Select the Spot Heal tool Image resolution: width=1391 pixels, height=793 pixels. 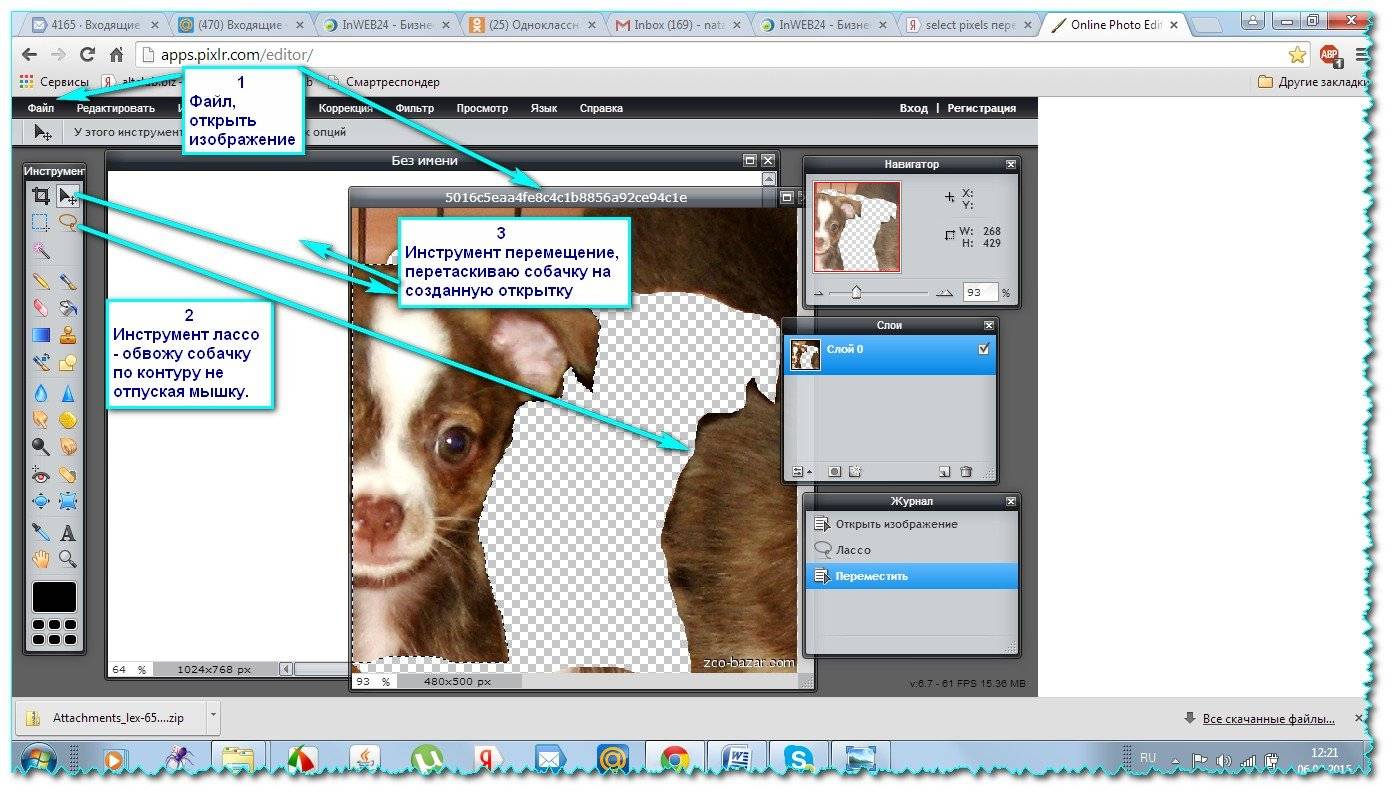(67, 474)
